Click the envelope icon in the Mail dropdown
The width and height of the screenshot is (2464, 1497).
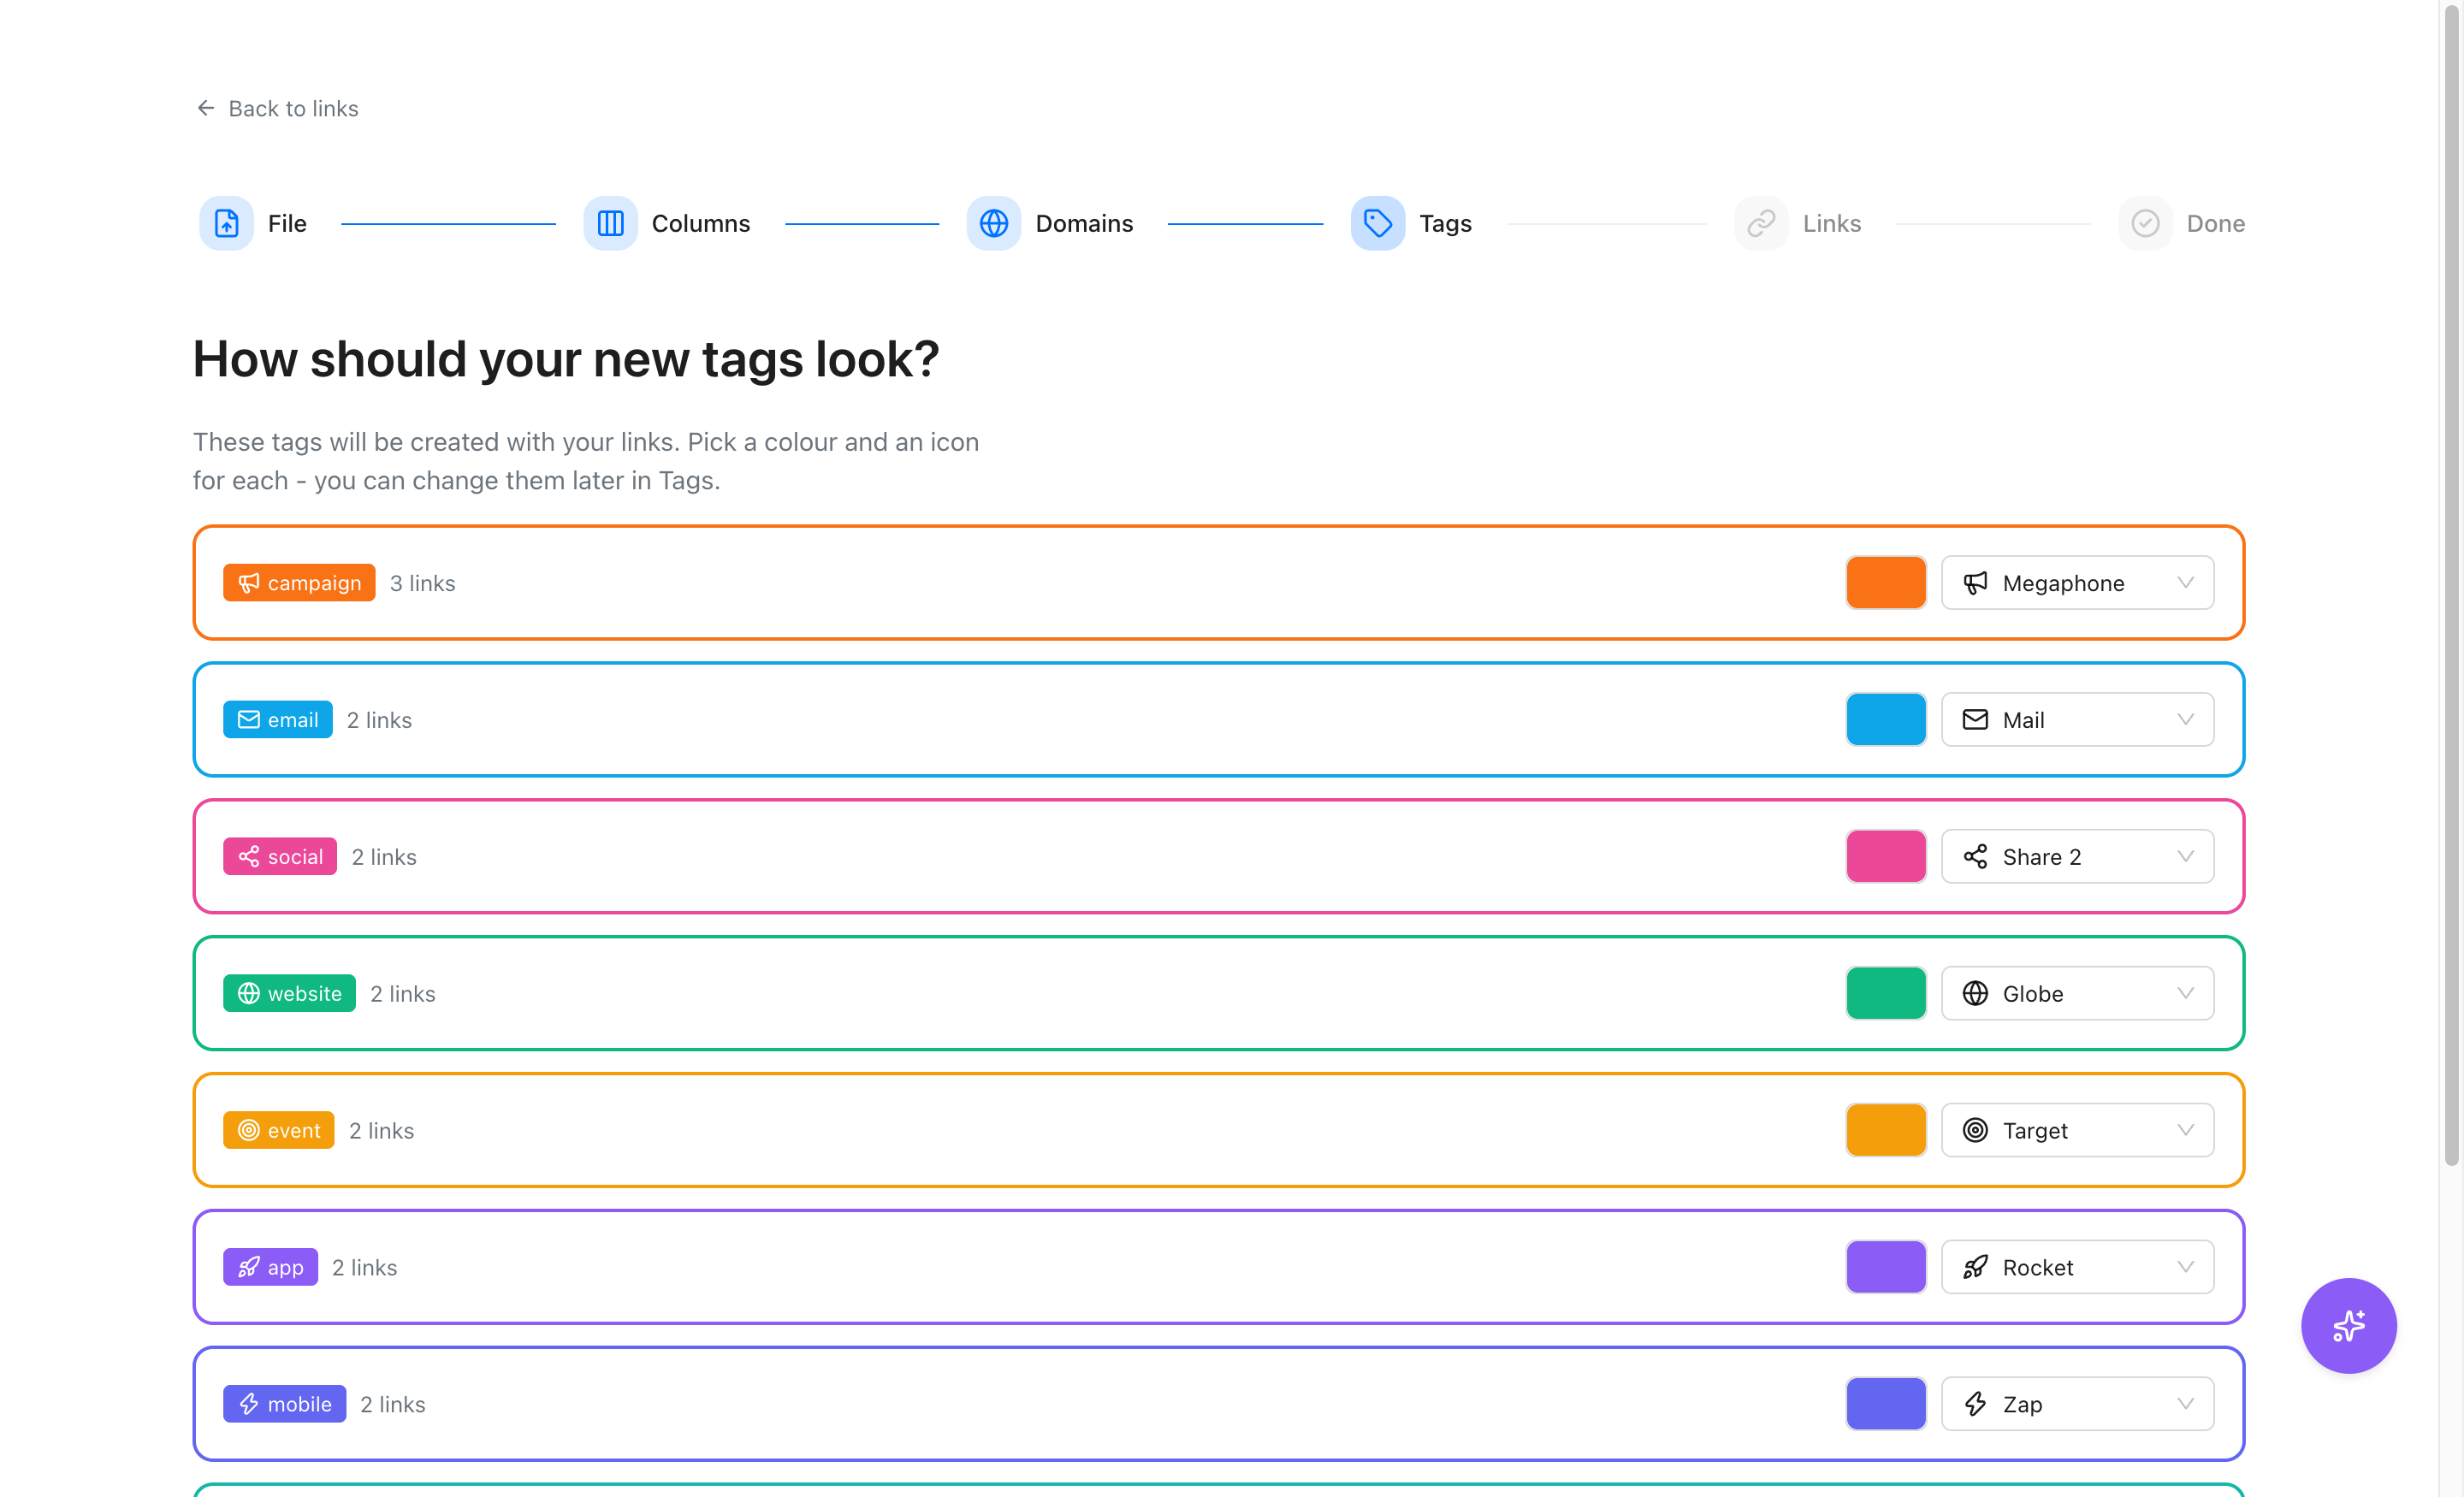click(1975, 720)
